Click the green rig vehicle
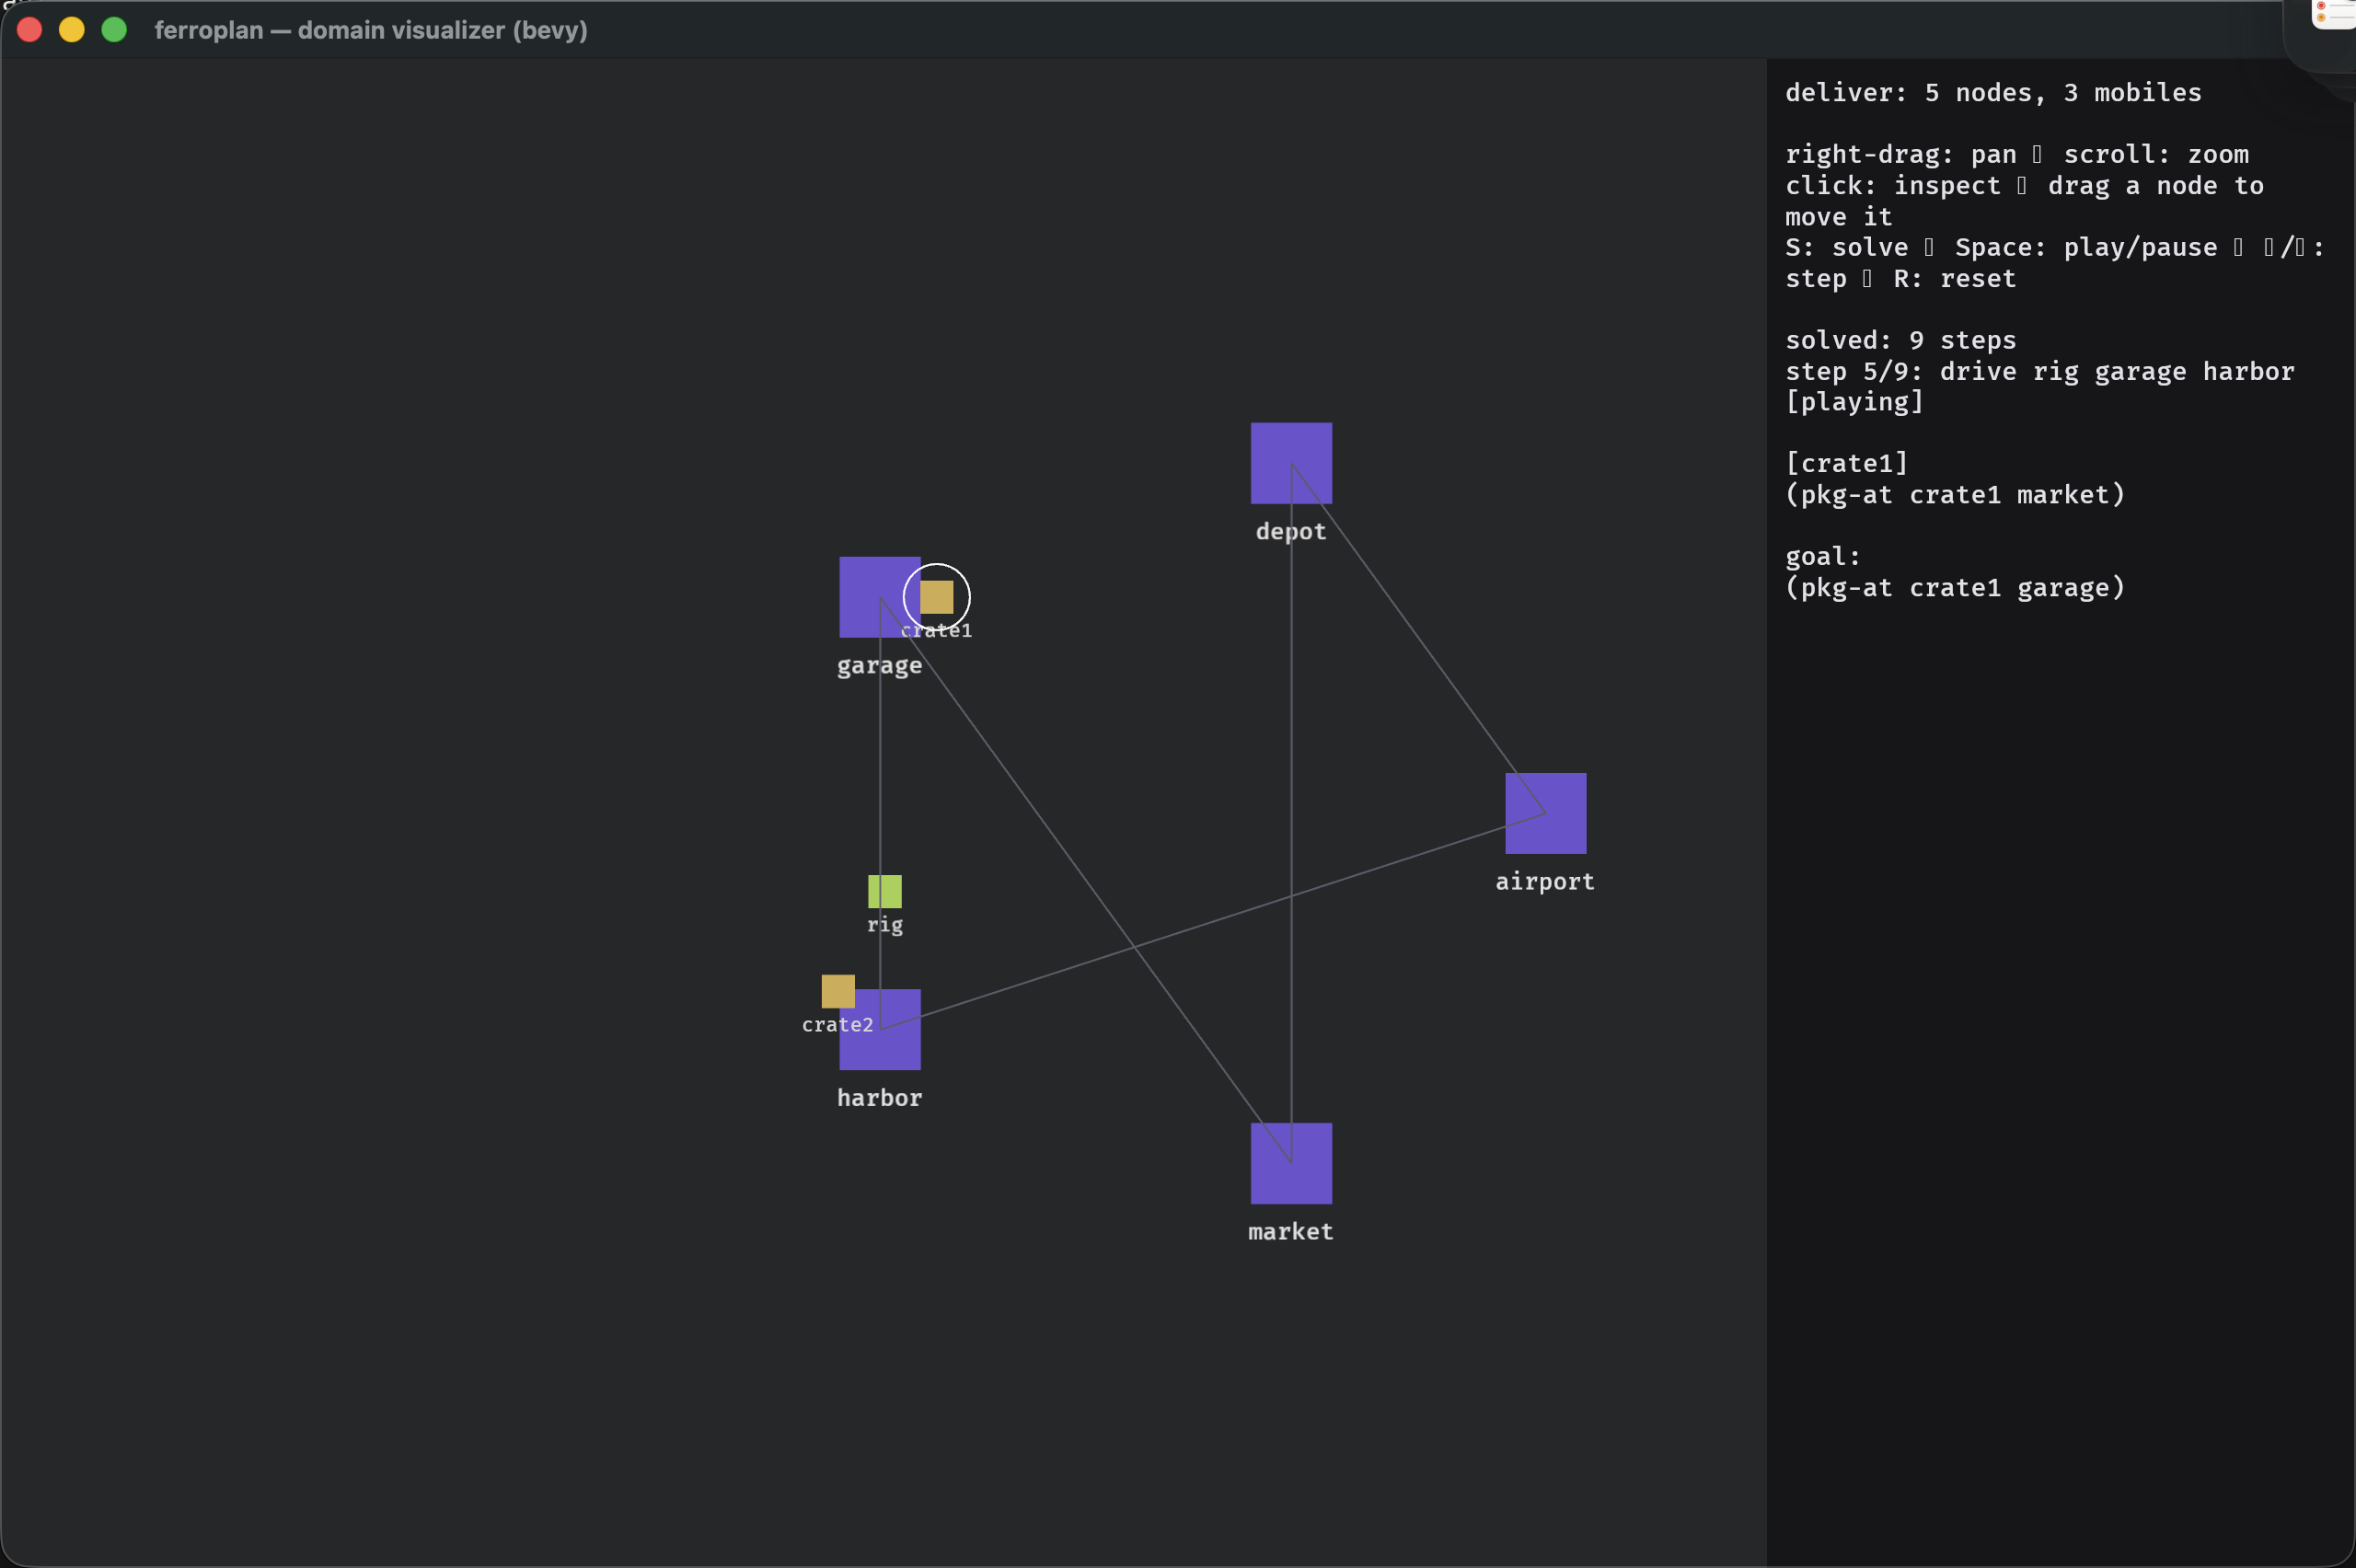This screenshot has width=2356, height=1568. (884, 891)
